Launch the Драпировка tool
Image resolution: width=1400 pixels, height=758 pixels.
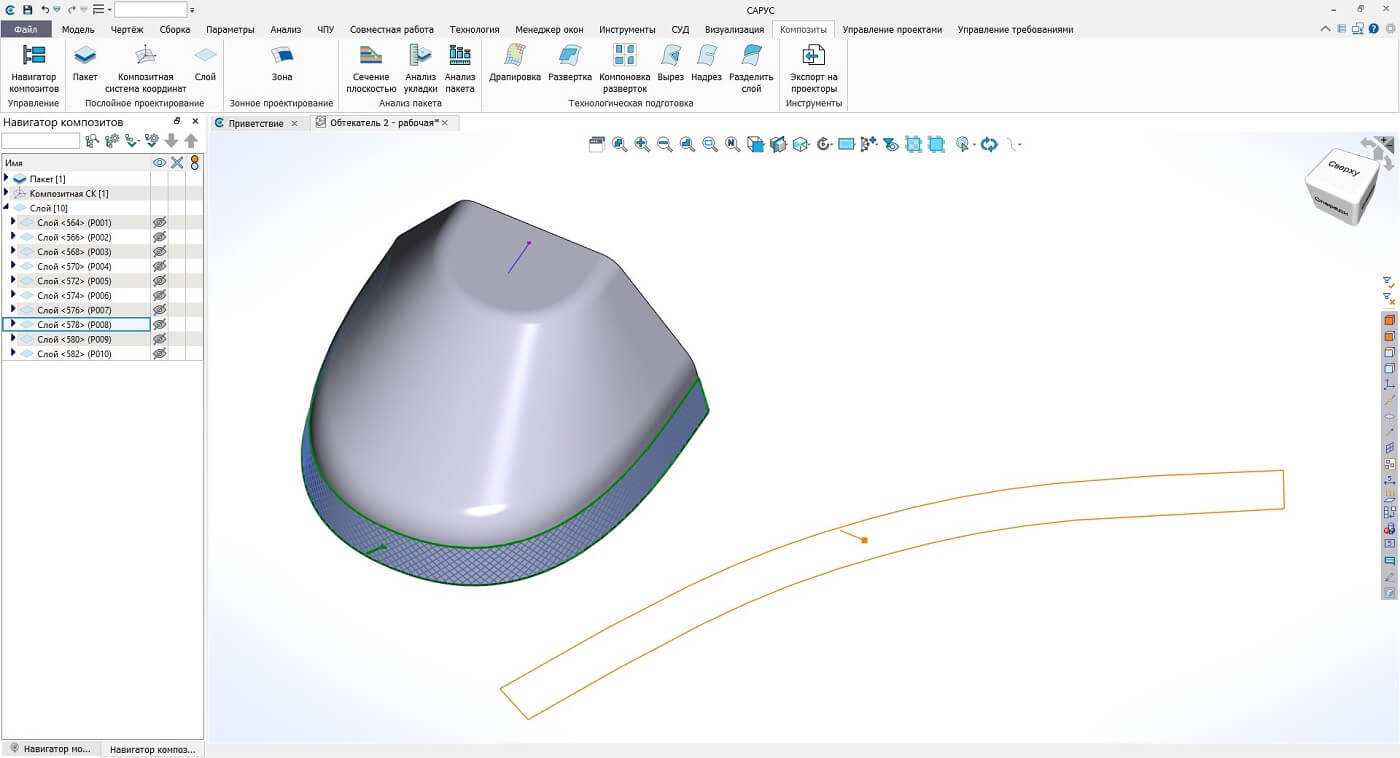pyautogui.click(x=515, y=63)
